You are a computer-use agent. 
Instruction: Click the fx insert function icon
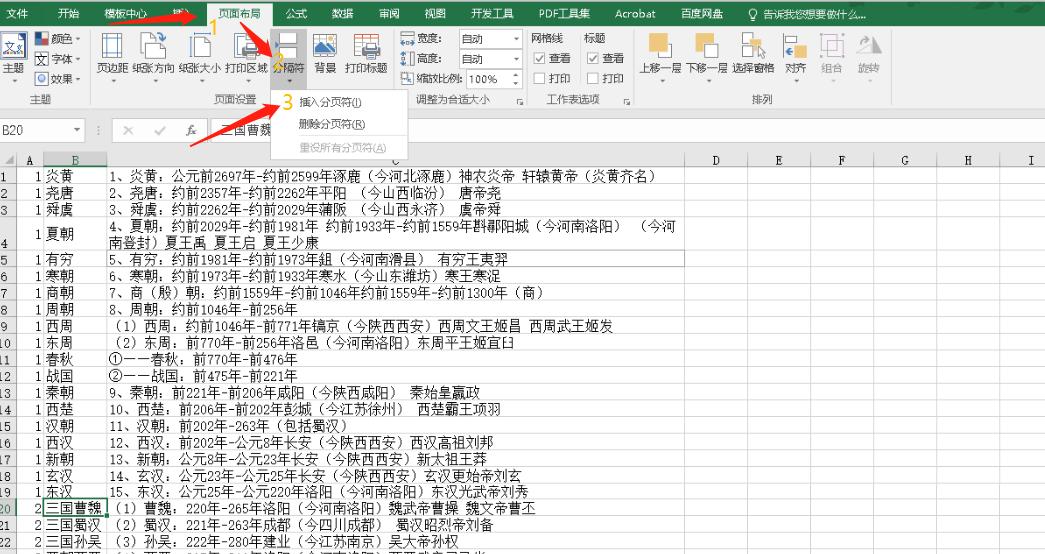point(191,131)
